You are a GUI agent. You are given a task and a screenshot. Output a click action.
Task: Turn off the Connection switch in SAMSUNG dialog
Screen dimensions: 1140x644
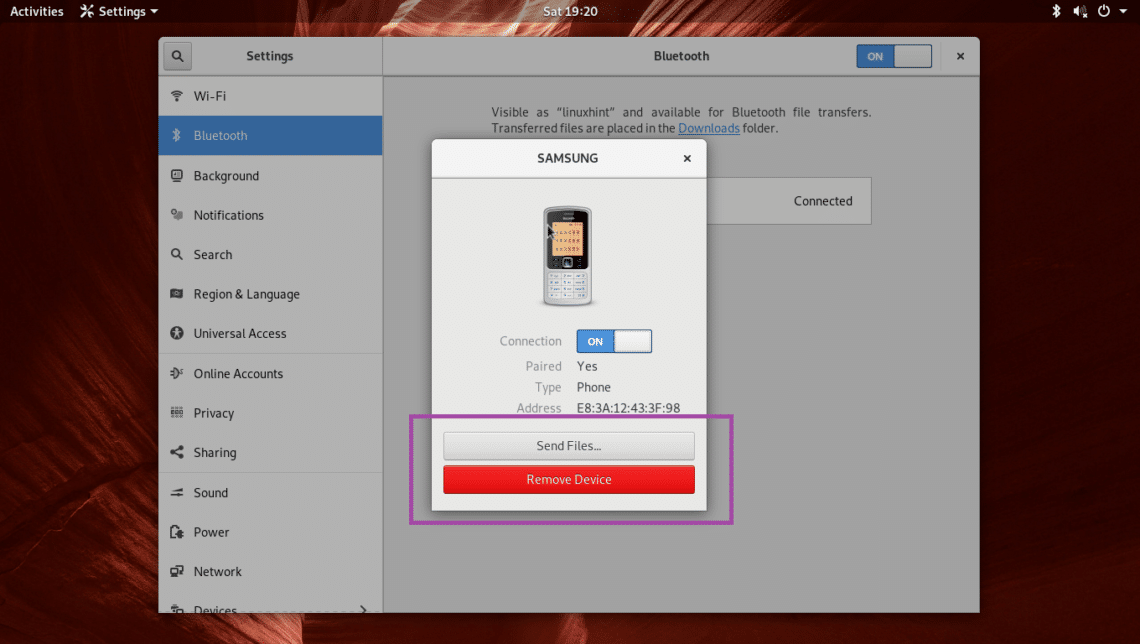point(614,341)
